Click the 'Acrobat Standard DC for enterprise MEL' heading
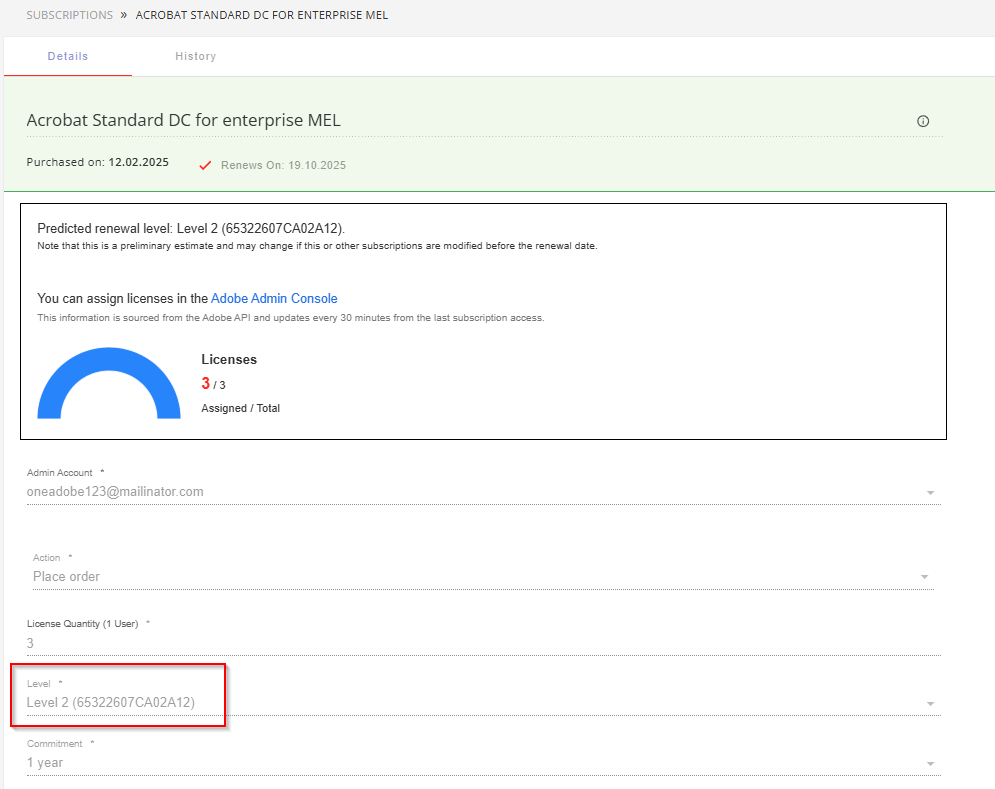The image size is (995, 789). [x=183, y=120]
